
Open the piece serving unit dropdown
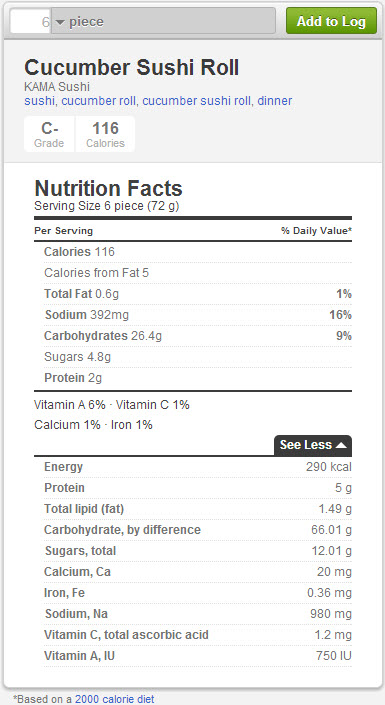point(163,21)
